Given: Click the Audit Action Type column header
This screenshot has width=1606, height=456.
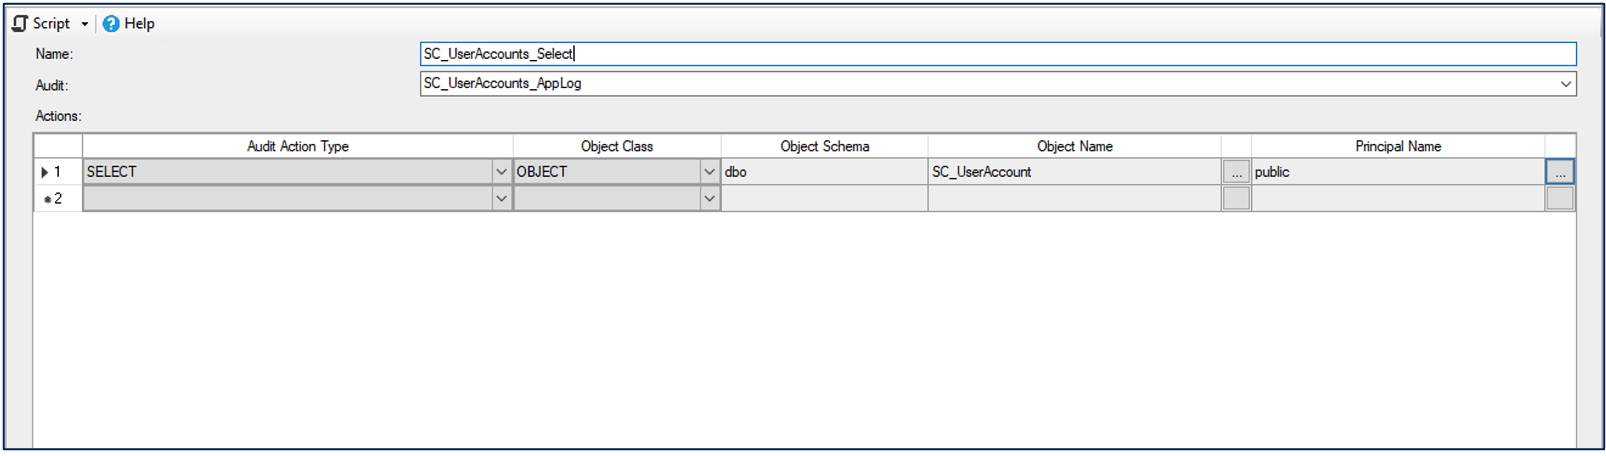Looking at the screenshot, I should tap(297, 146).
